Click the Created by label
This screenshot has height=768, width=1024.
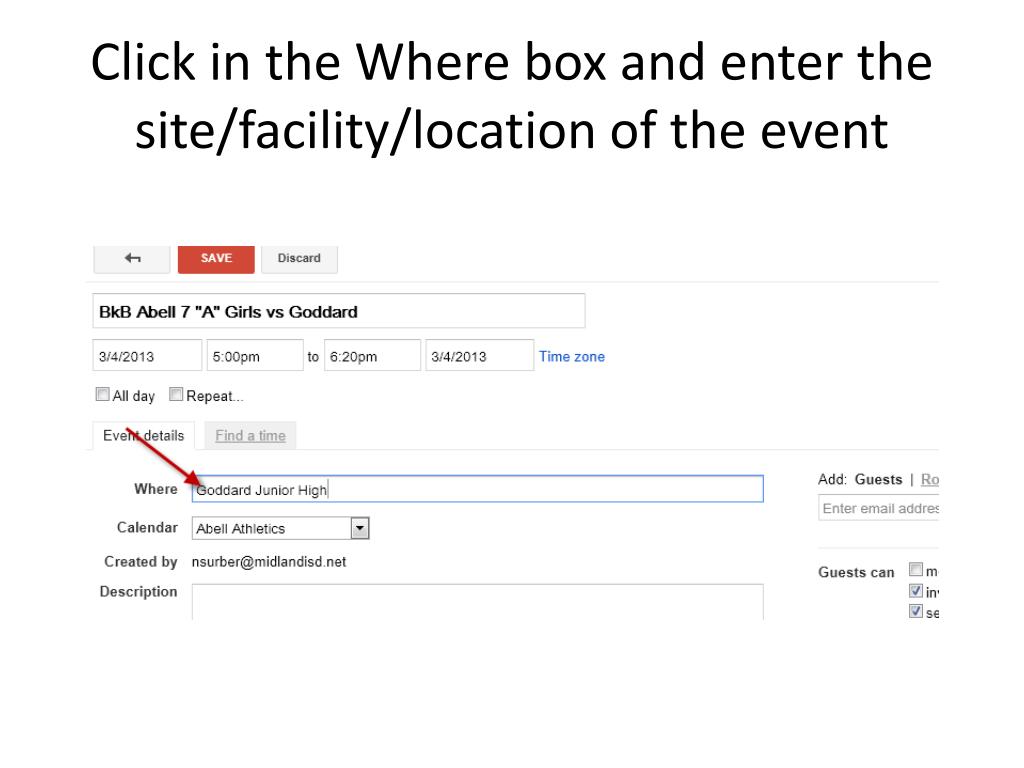click(x=140, y=562)
